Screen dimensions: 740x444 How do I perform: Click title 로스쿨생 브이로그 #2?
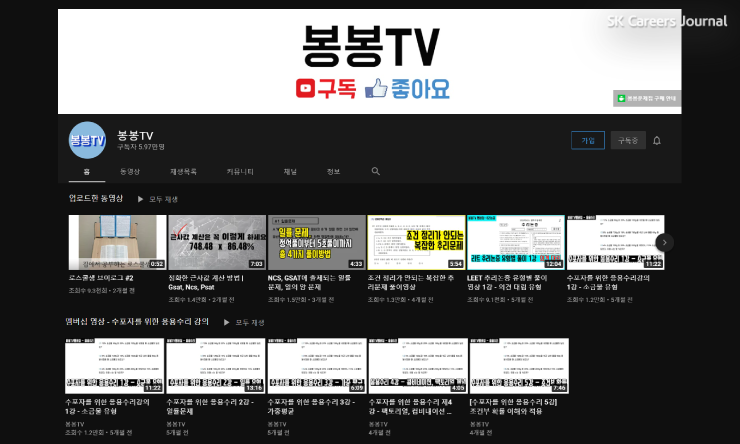click(101, 278)
